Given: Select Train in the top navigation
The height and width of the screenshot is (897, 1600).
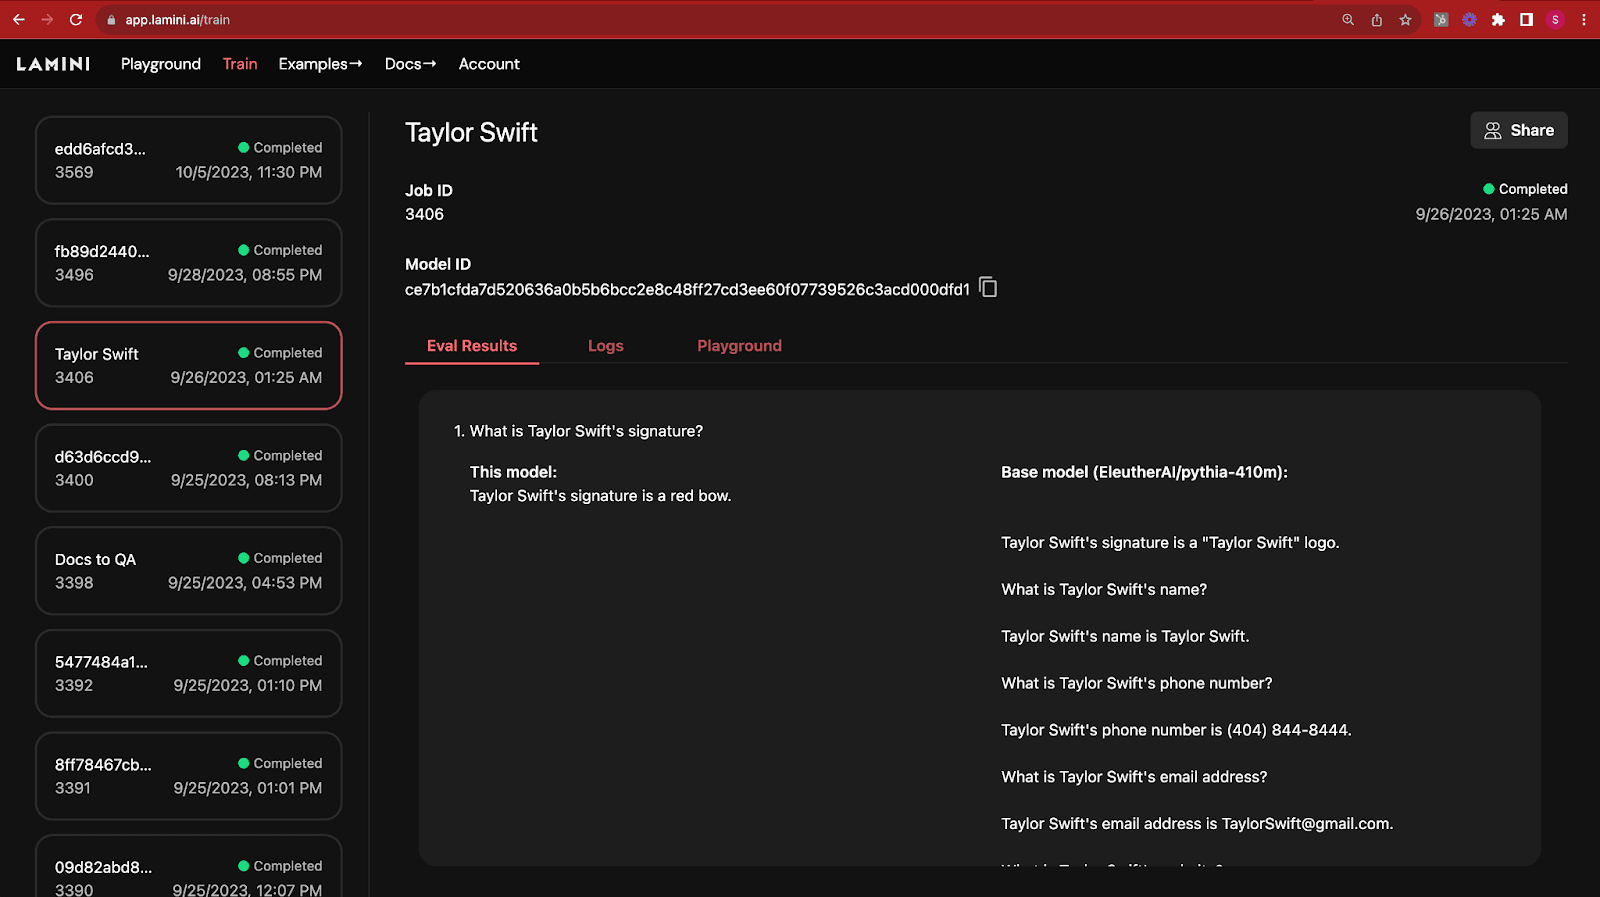Looking at the screenshot, I should coord(240,64).
